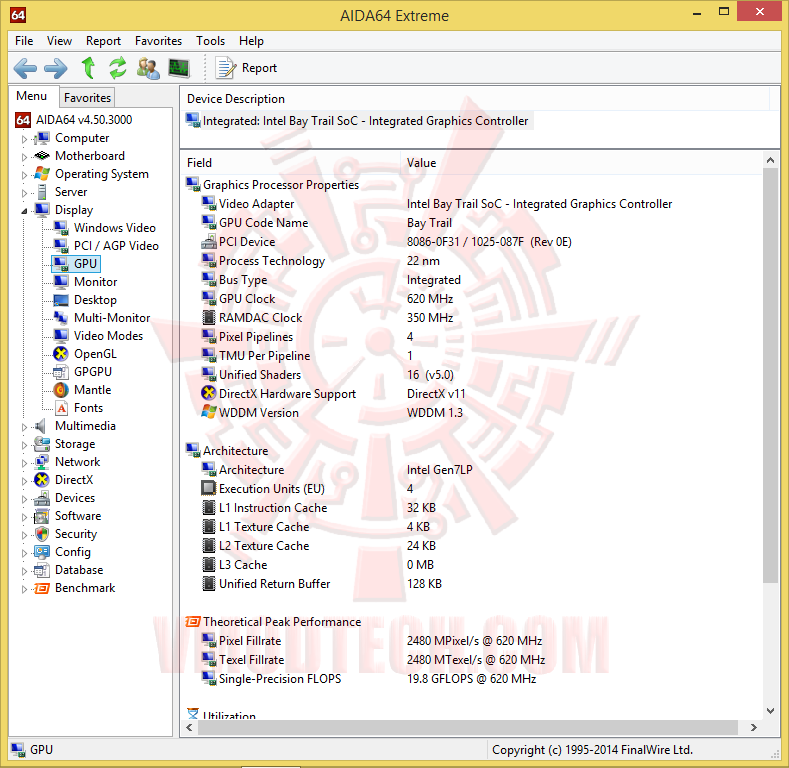Expand the Multimedia tree node
Image resolution: width=789 pixels, height=768 pixels.
(24, 427)
